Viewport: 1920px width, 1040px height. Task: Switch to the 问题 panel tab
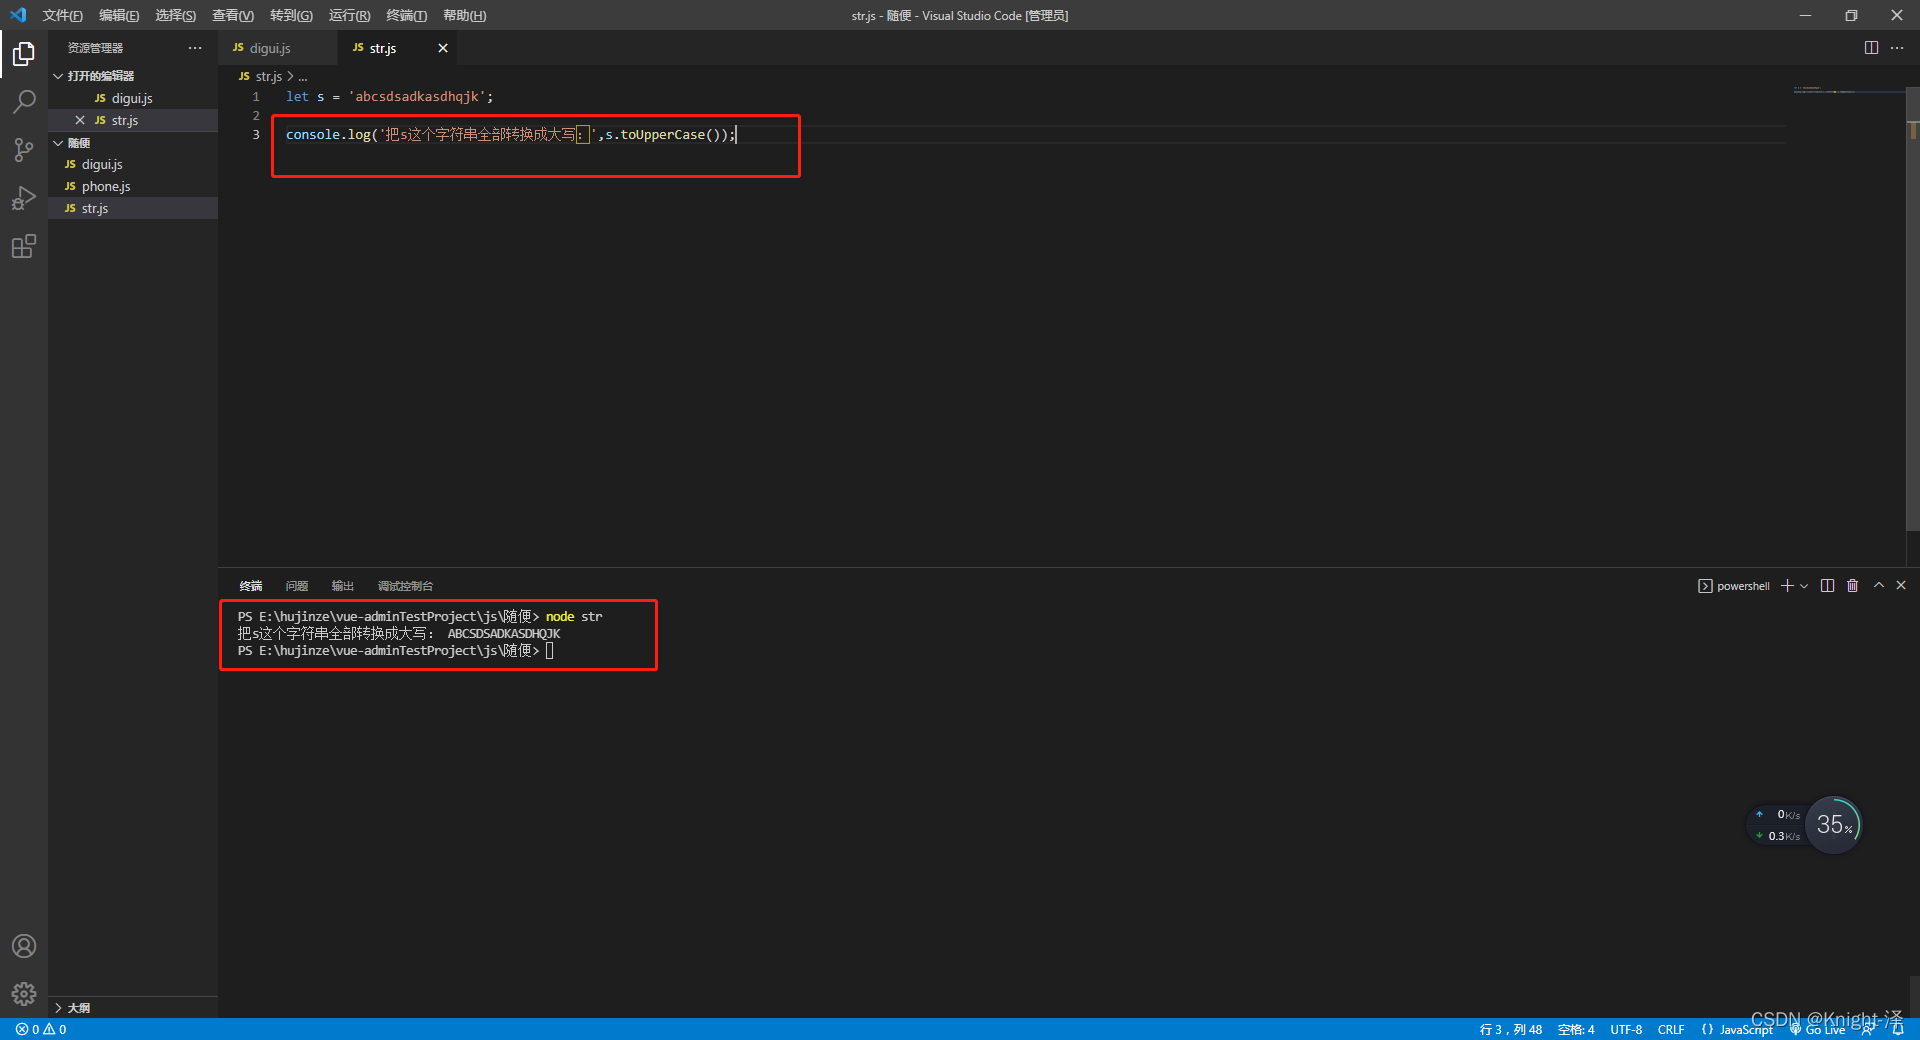coord(297,586)
